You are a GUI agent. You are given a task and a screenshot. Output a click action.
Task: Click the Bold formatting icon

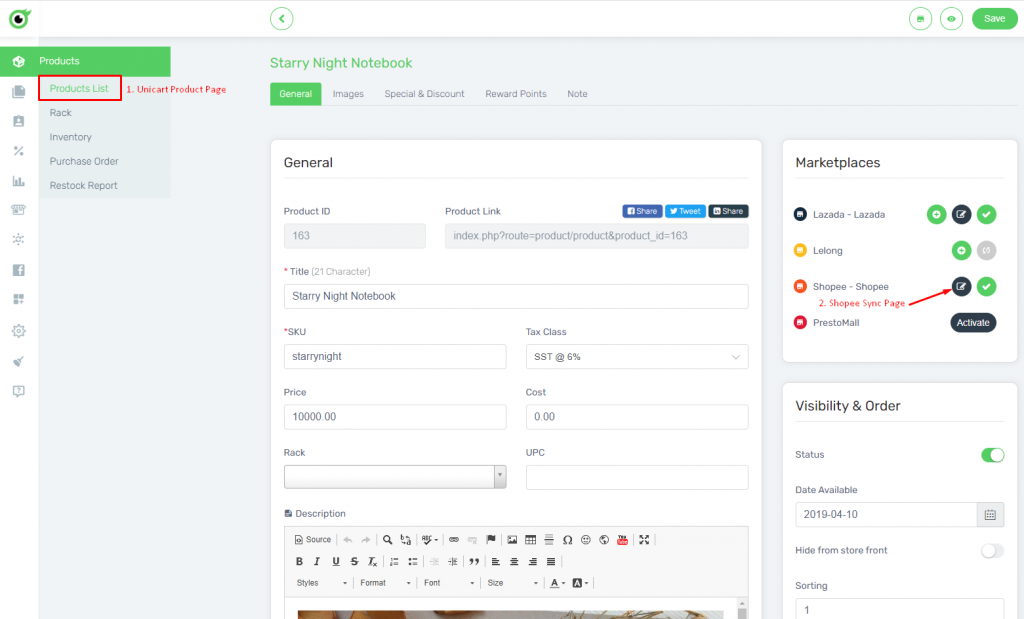[x=299, y=561]
